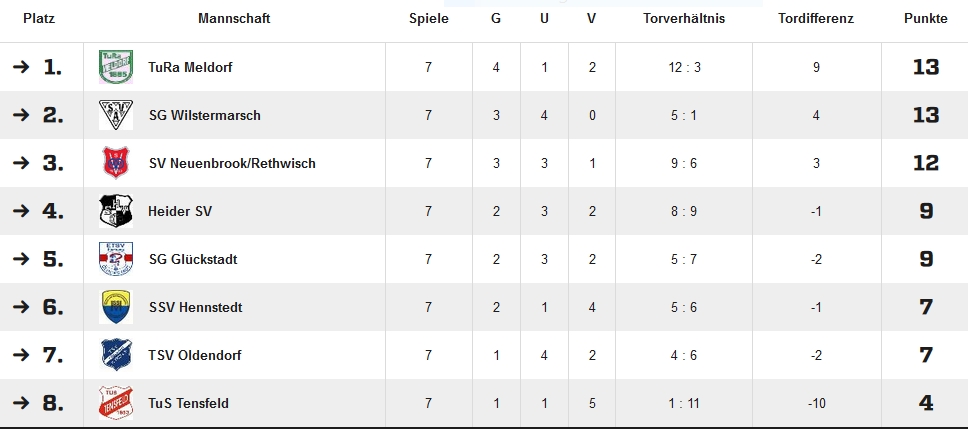Click the Tordifferenz column header
The height and width of the screenshot is (429, 968).
(816, 19)
